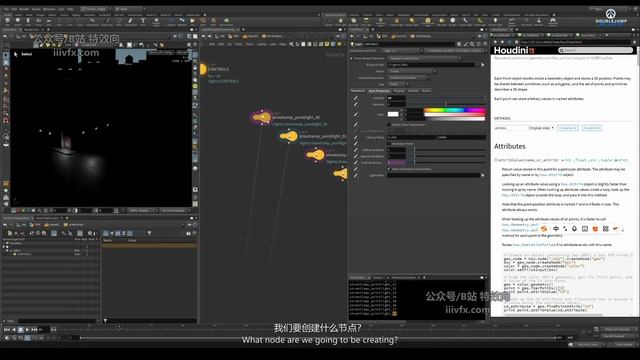Screen dimensions: 640x360
Task: Open the desktop layout dropdown in menu bar
Action: tap(96, 9)
